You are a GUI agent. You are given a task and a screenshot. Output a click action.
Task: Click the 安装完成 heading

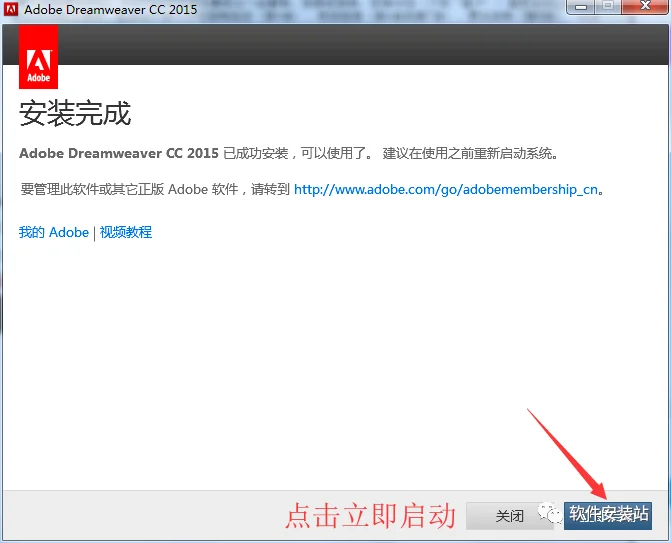pyautogui.click(x=75, y=113)
